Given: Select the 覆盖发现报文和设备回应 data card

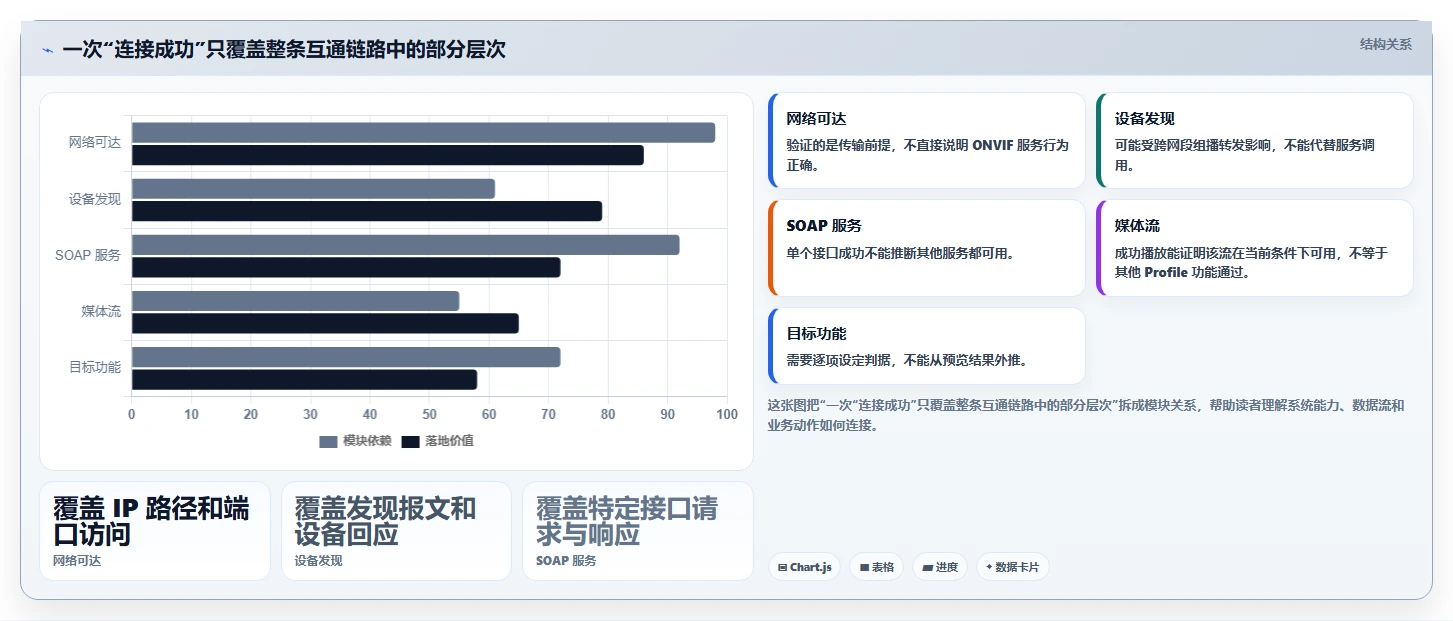Looking at the screenshot, I should pos(396,531).
